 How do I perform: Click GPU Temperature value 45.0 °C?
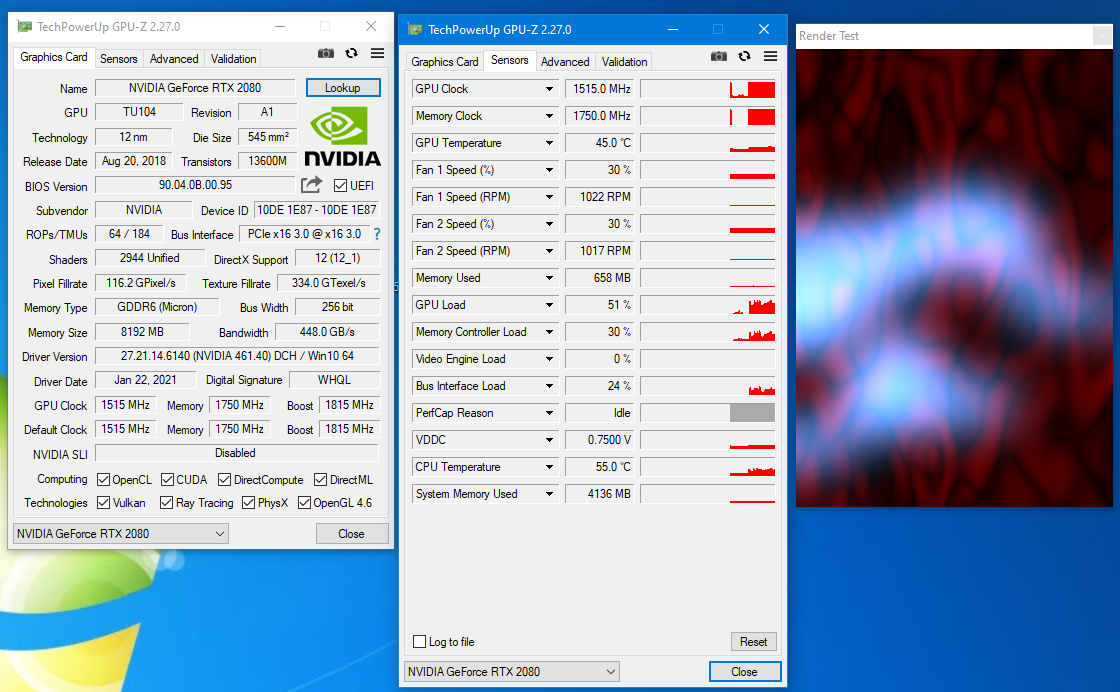(599, 143)
